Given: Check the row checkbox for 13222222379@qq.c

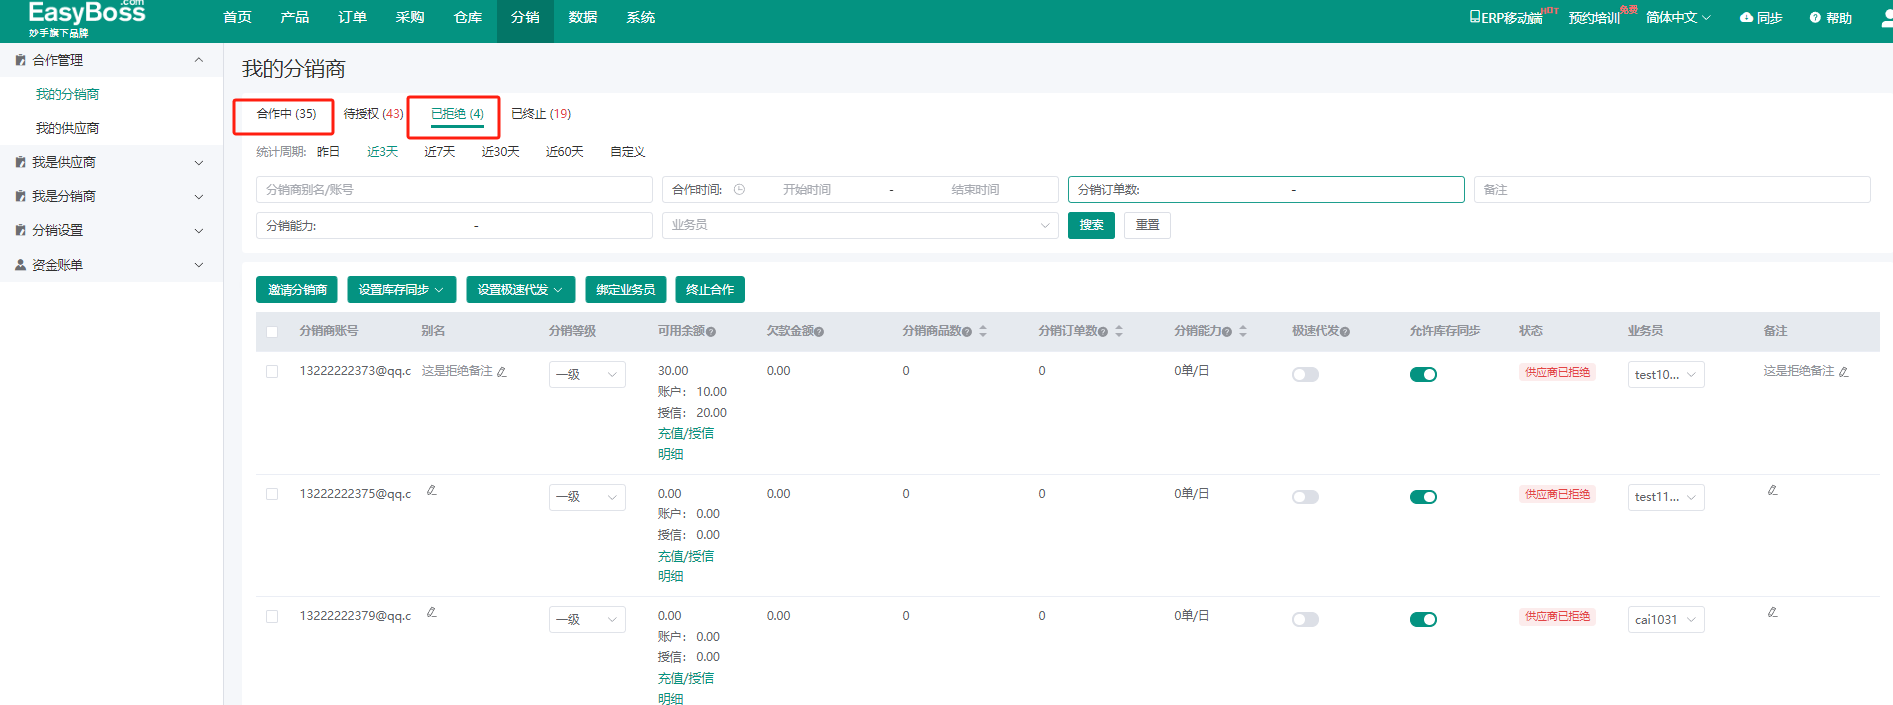Looking at the screenshot, I should (272, 617).
